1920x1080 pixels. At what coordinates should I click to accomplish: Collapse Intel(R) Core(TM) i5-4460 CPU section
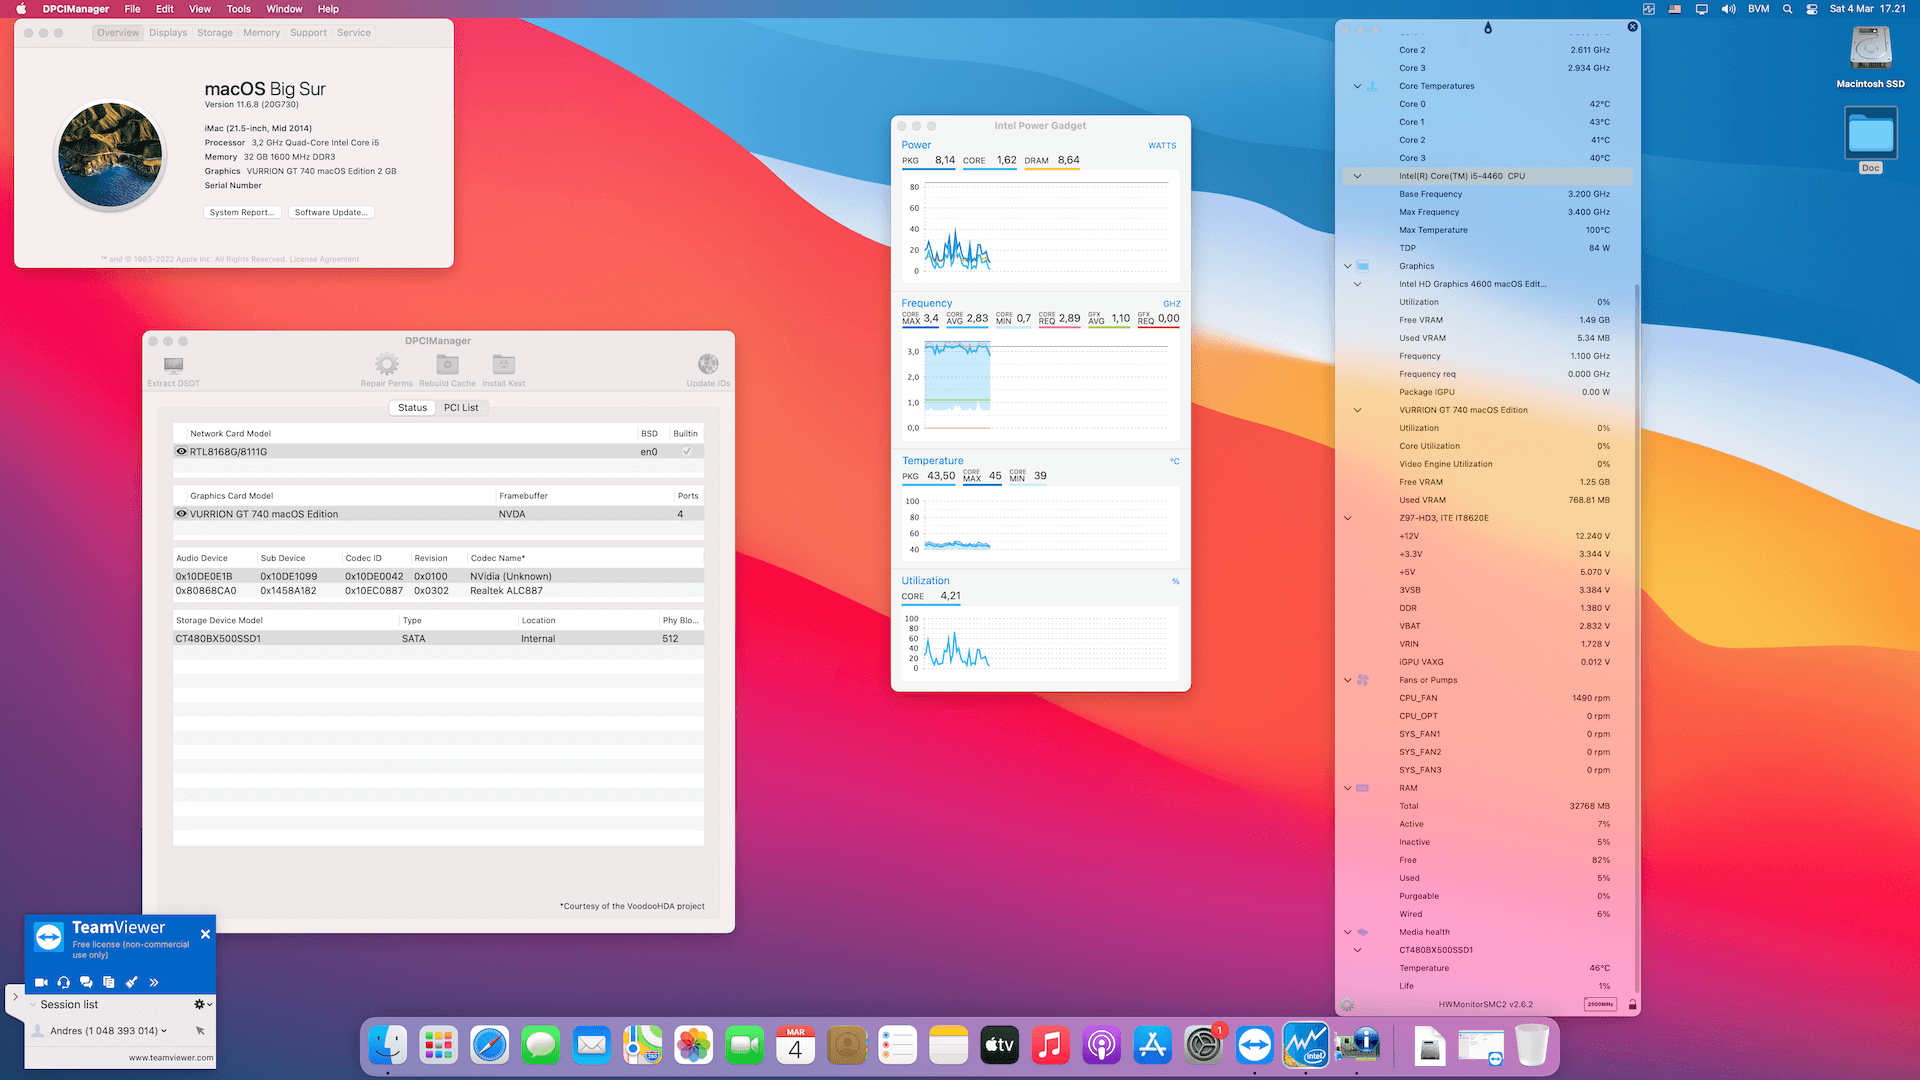(x=1357, y=176)
